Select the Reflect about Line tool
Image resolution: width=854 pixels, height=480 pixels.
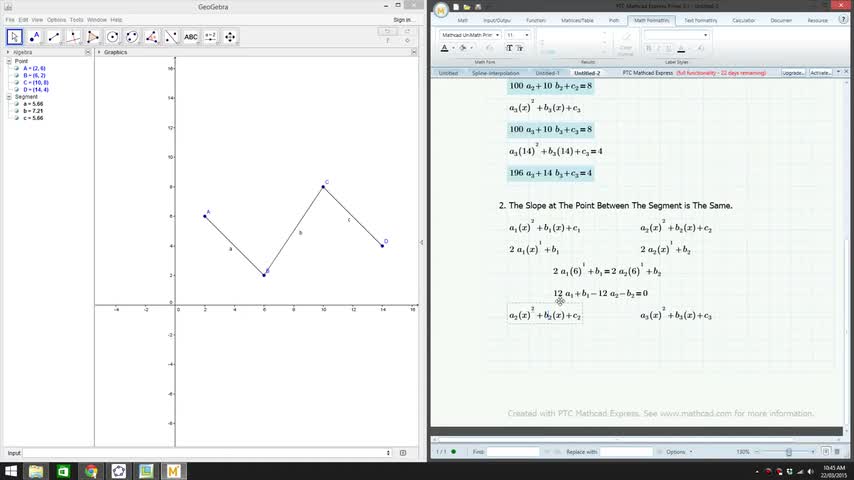click(172, 37)
